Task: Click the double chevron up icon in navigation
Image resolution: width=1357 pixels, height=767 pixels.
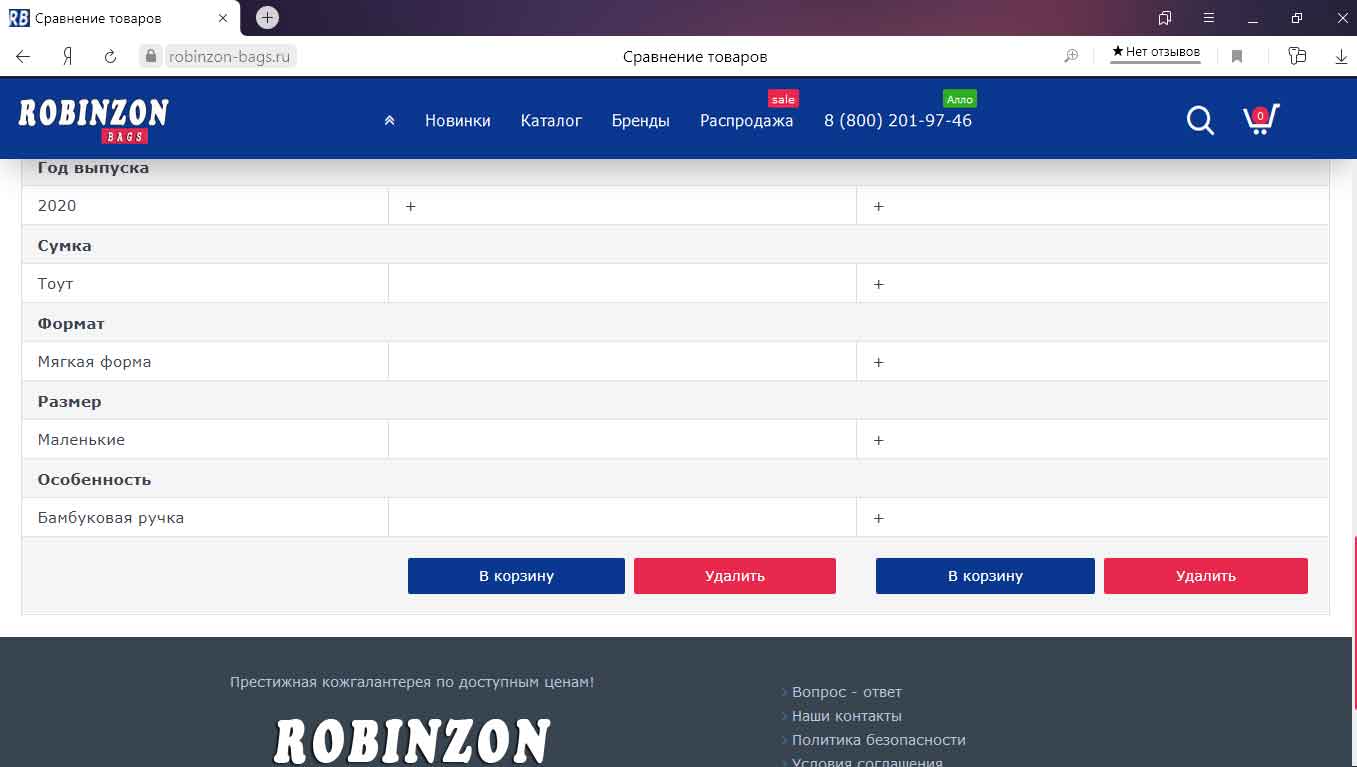Action: tap(389, 120)
